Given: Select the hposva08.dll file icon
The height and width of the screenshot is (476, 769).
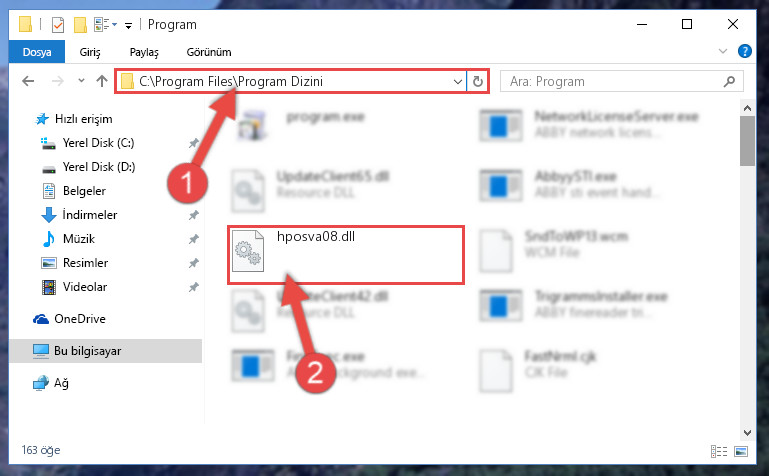Looking at the screenshot, I should 248,251.
